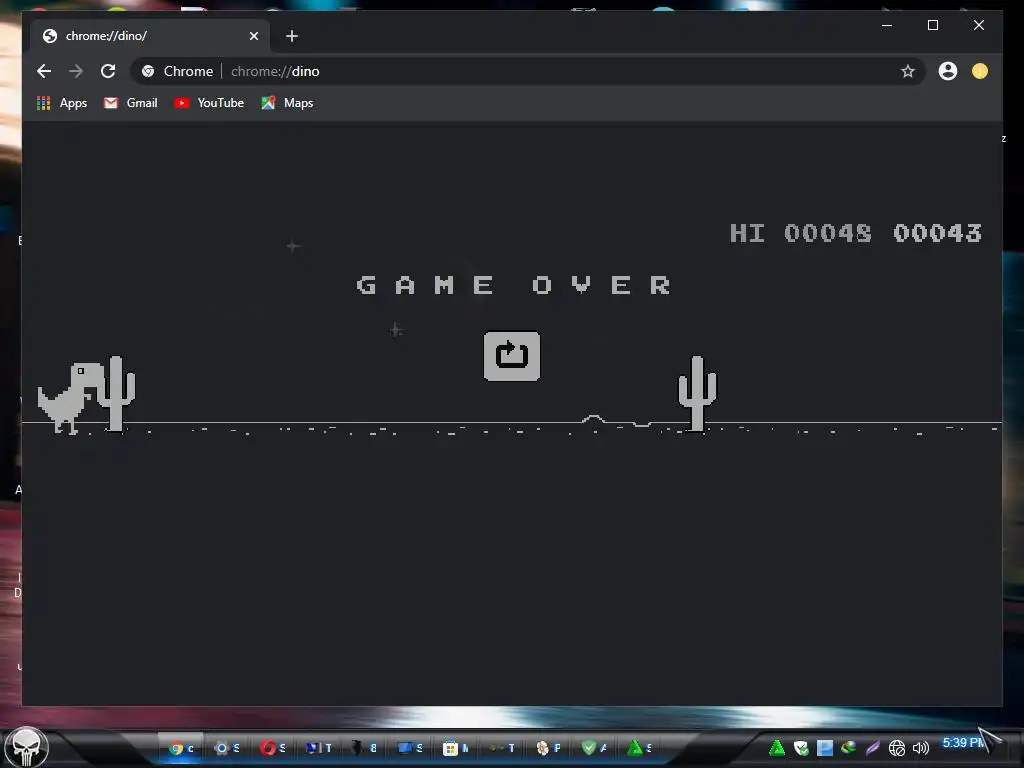Open the green triangle app in taskbar
This screenshot has width=1024, height=768.
[639, 748]
